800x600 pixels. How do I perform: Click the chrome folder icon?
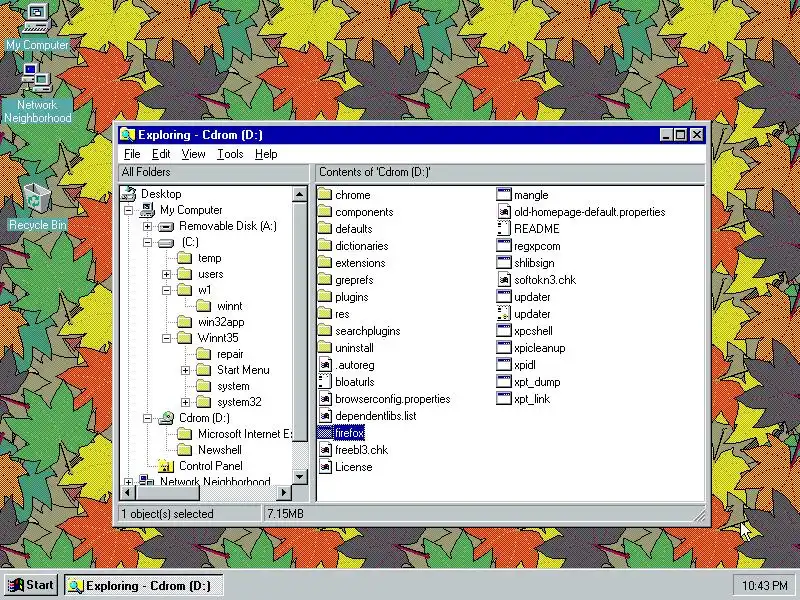click(x=325, y=195)
